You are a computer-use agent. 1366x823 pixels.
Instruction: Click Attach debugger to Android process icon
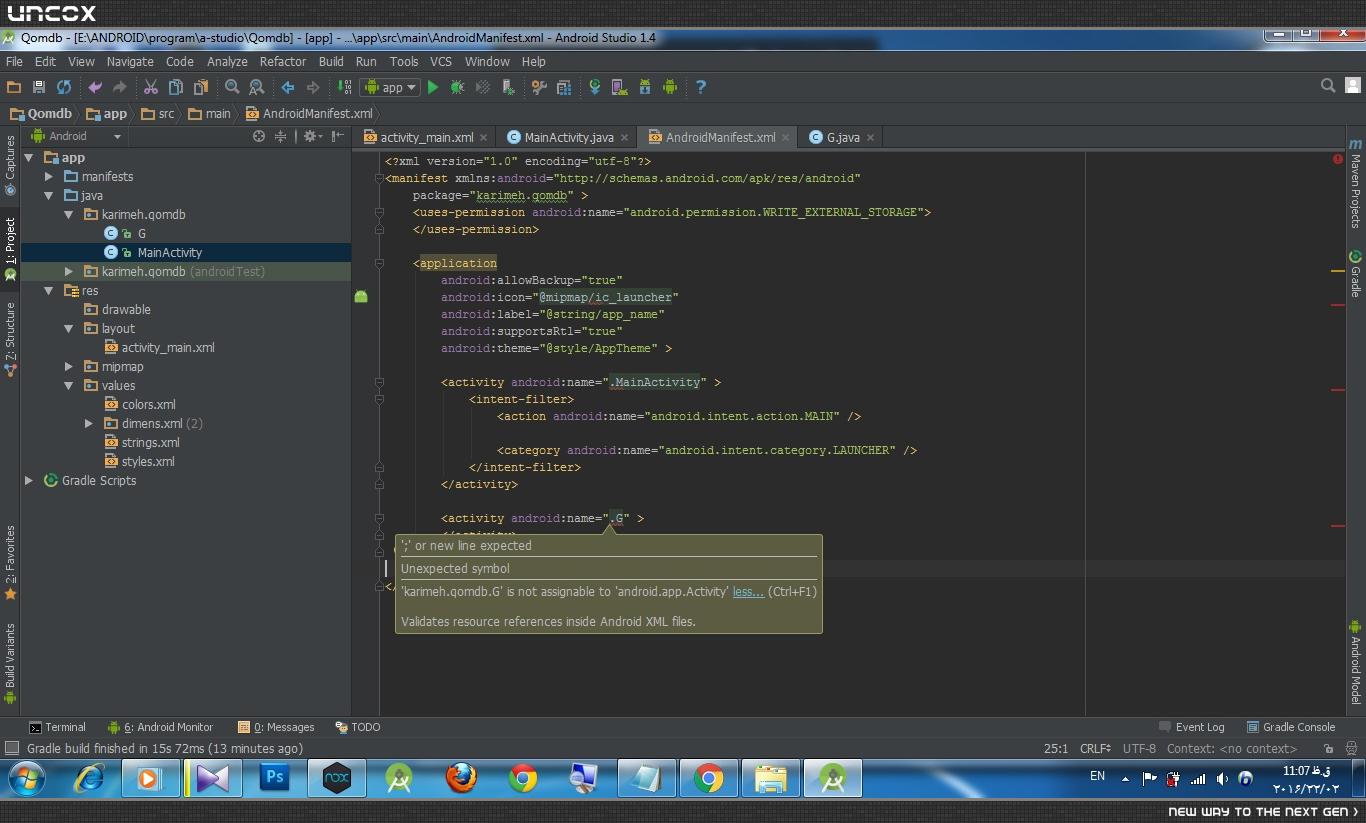509,87
